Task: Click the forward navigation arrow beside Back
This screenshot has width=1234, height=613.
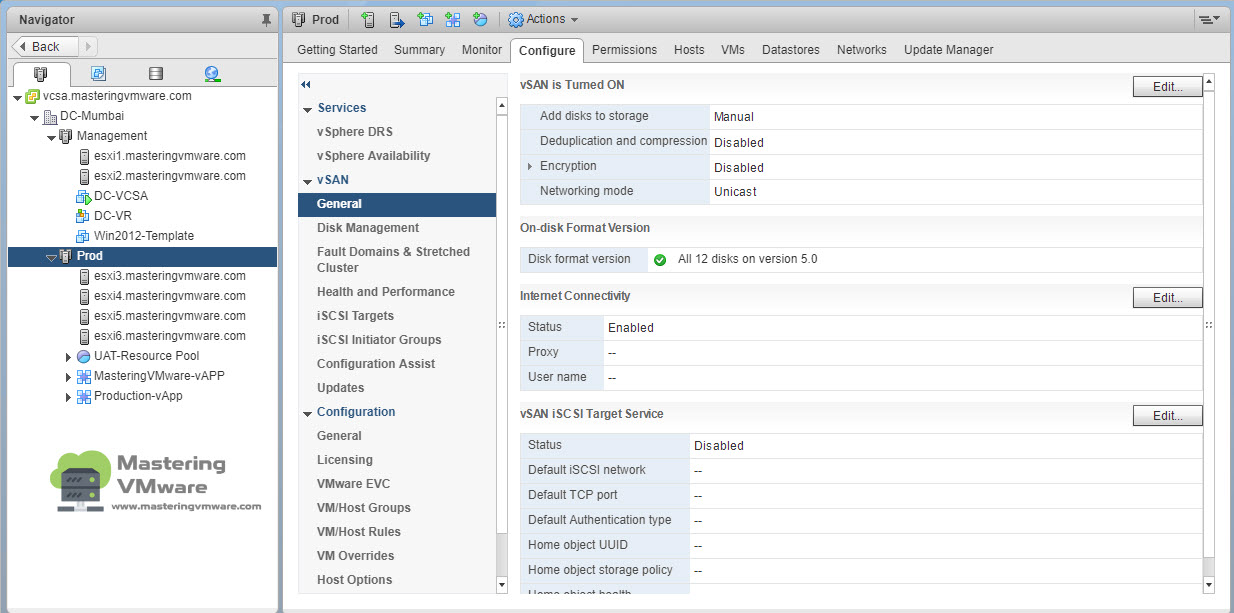Action: [x=87, y=46]
